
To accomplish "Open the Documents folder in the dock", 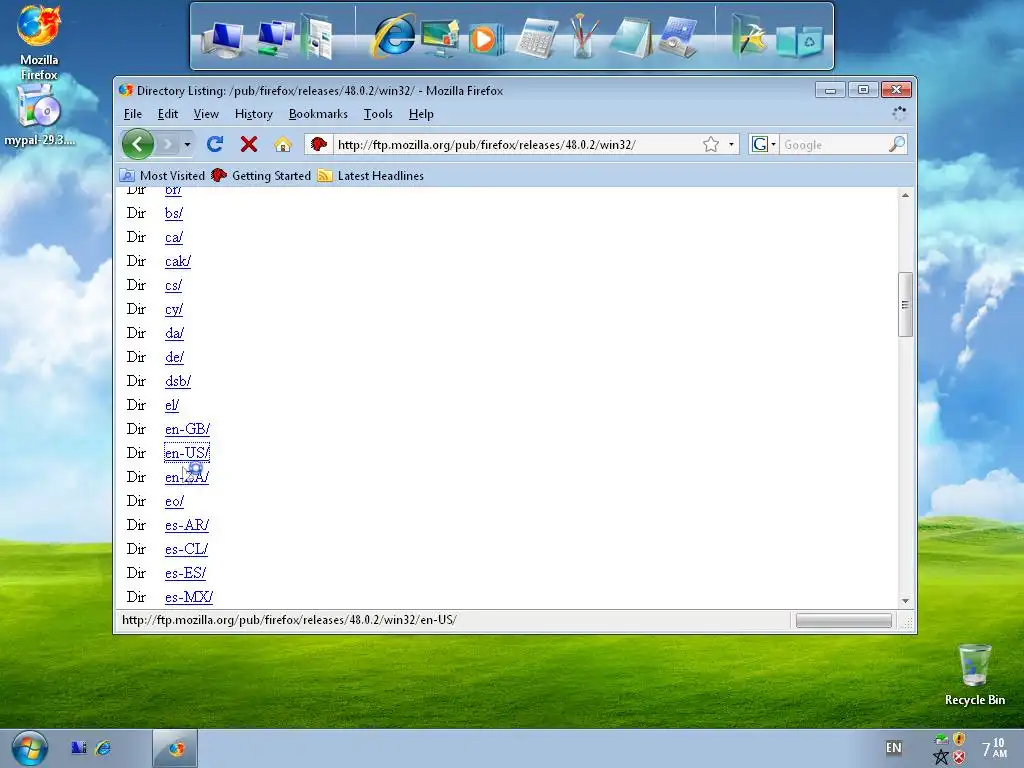I will tap(318, 38).
